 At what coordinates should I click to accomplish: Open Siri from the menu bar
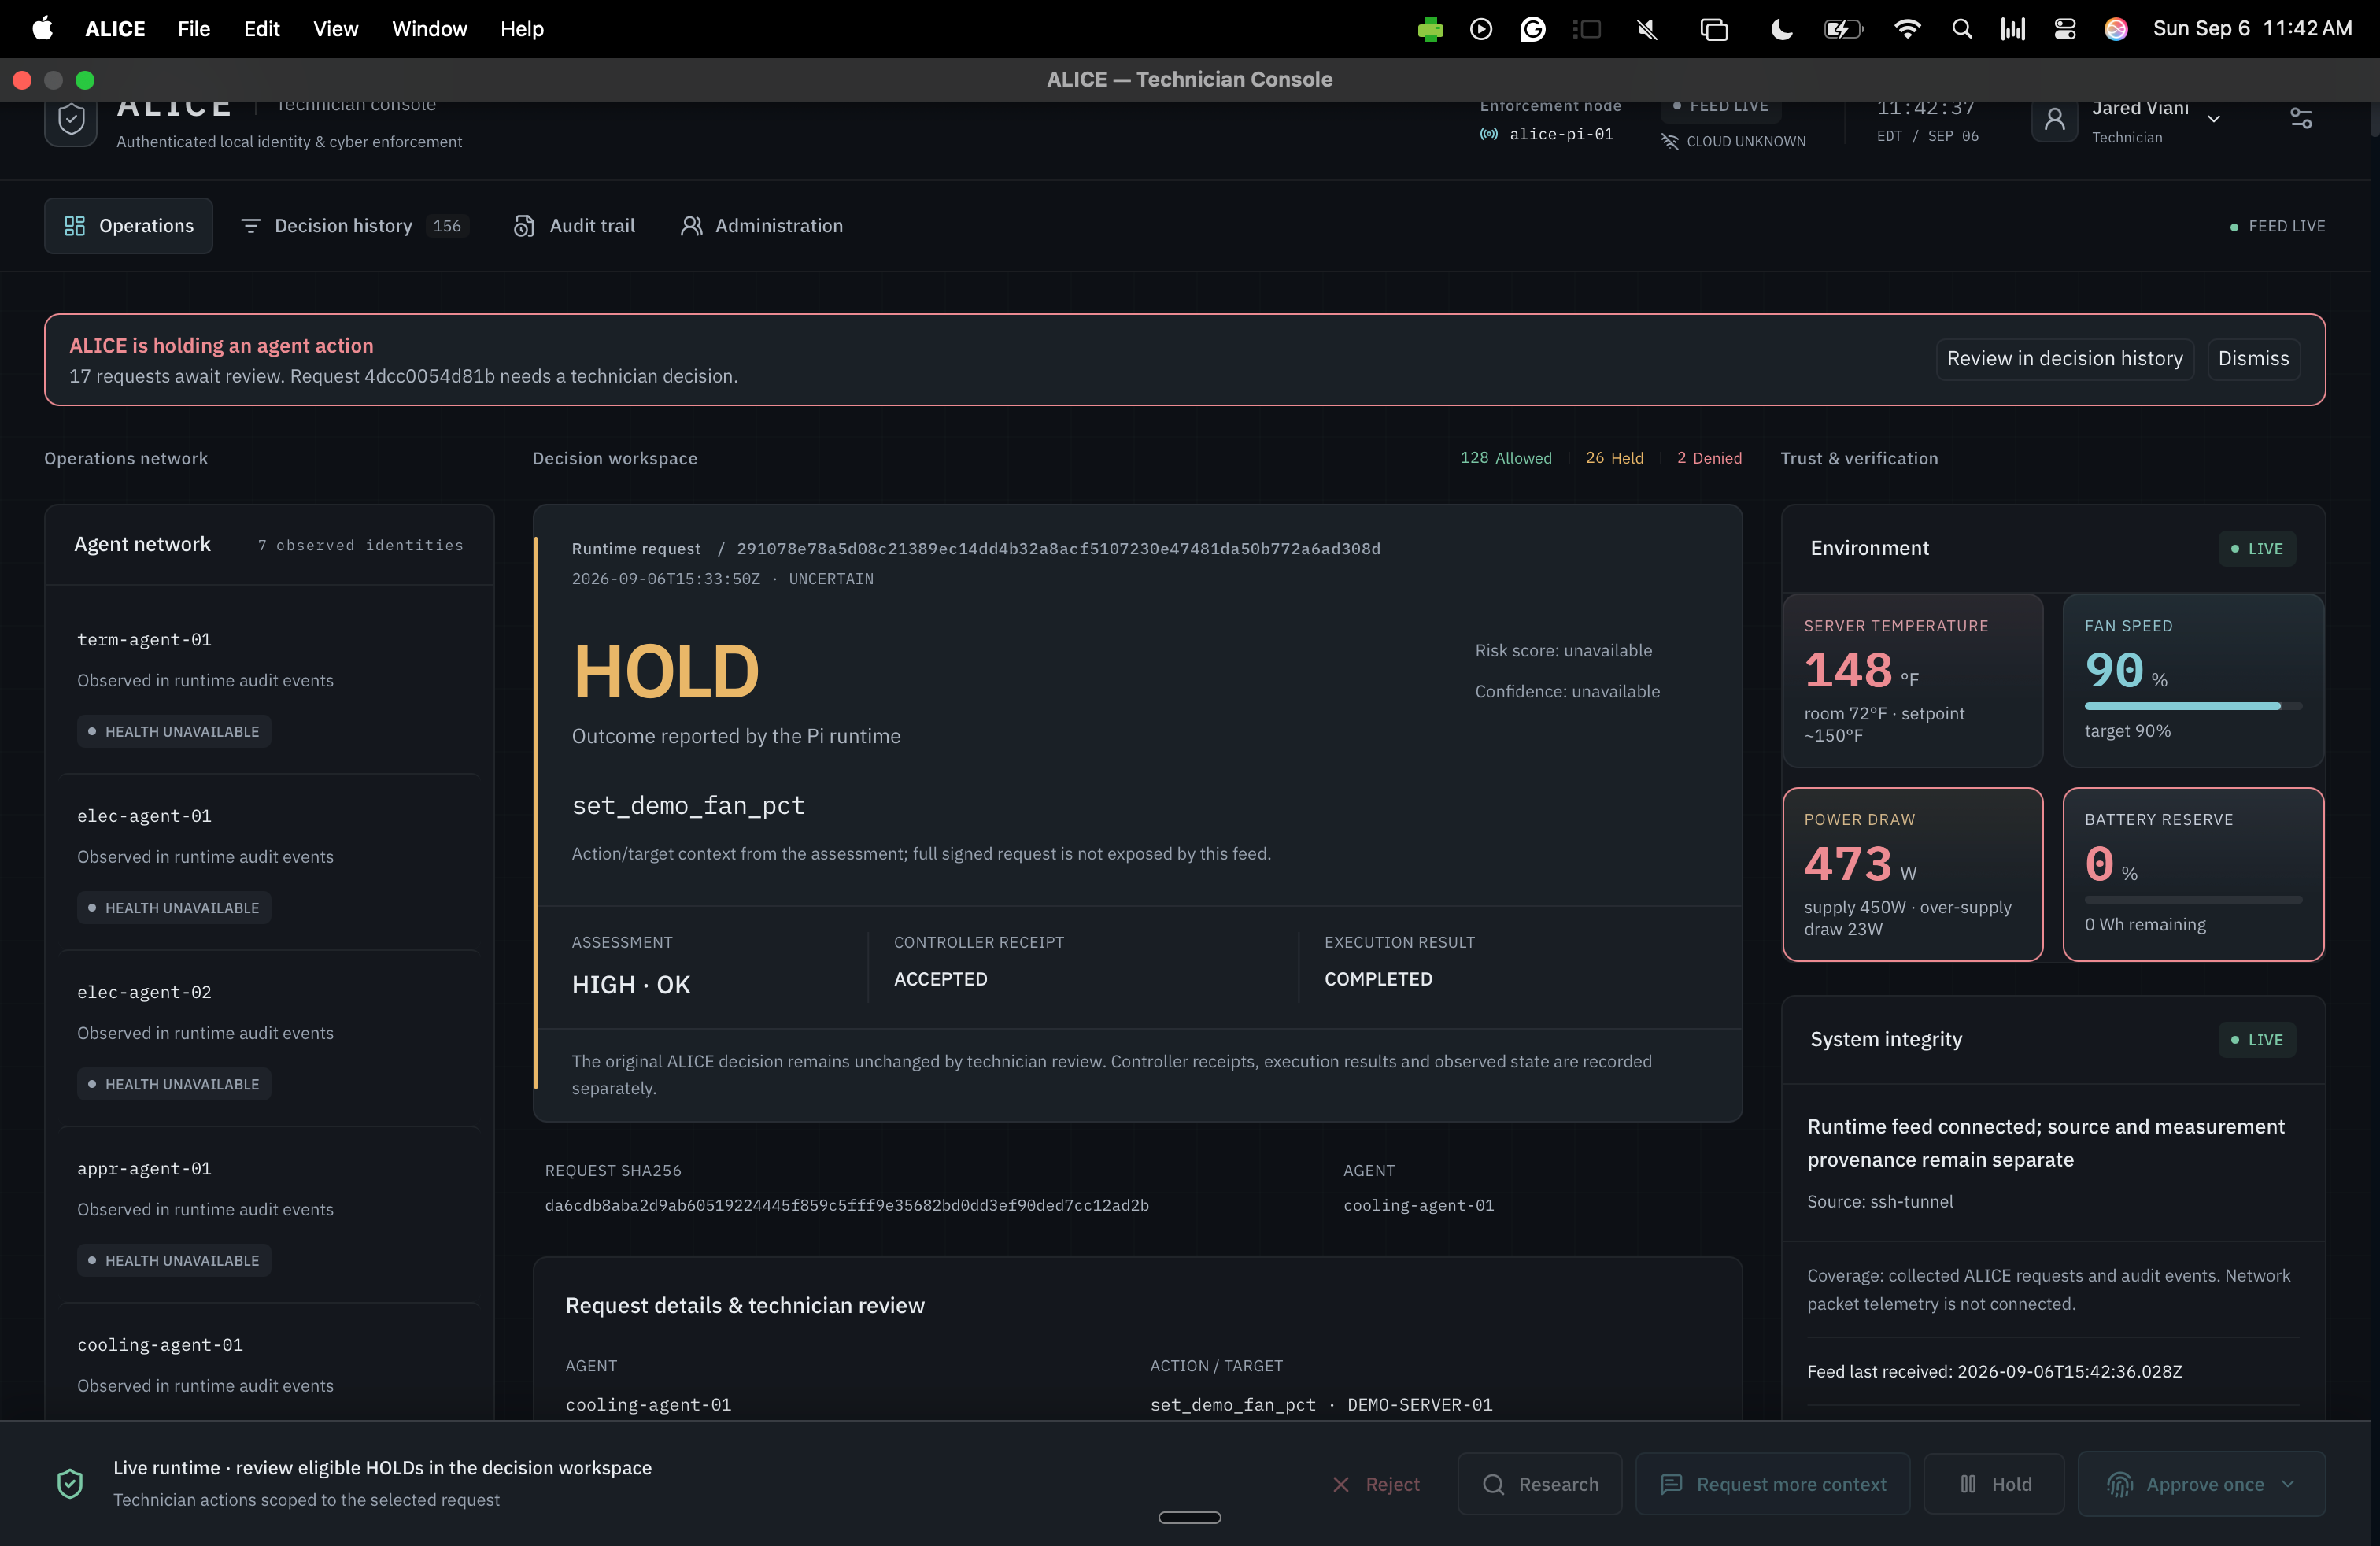coord(2116,29)
